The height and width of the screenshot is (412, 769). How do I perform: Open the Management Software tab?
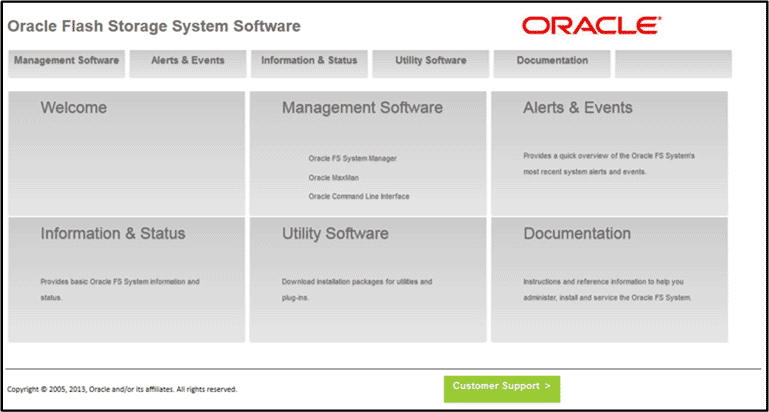click(x=66, y=63)
